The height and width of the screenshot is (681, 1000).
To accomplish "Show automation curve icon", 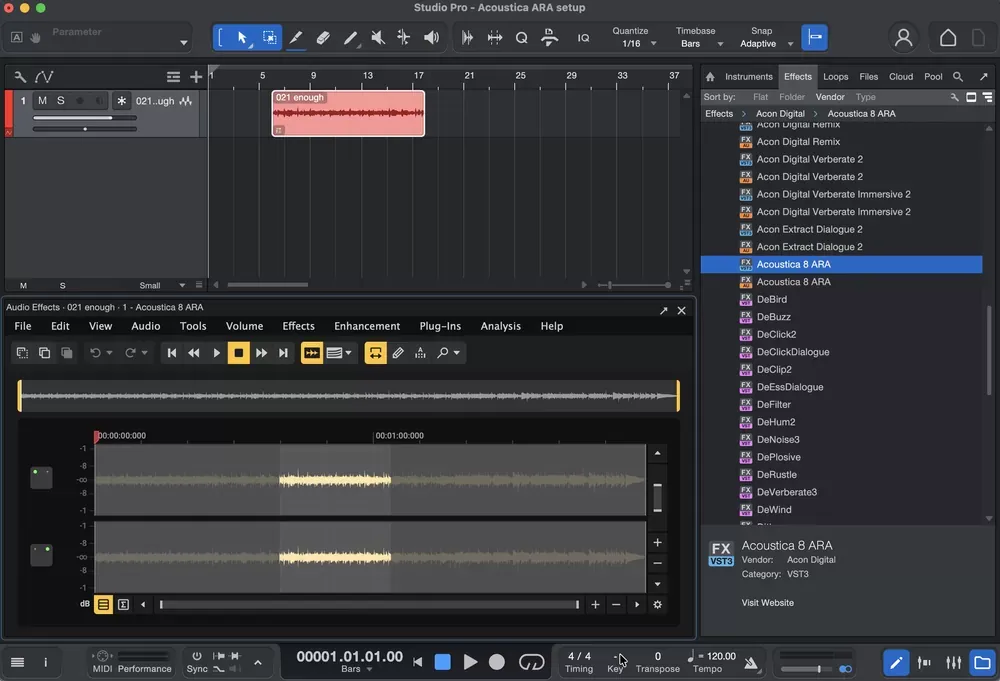I will coord(44,77).
